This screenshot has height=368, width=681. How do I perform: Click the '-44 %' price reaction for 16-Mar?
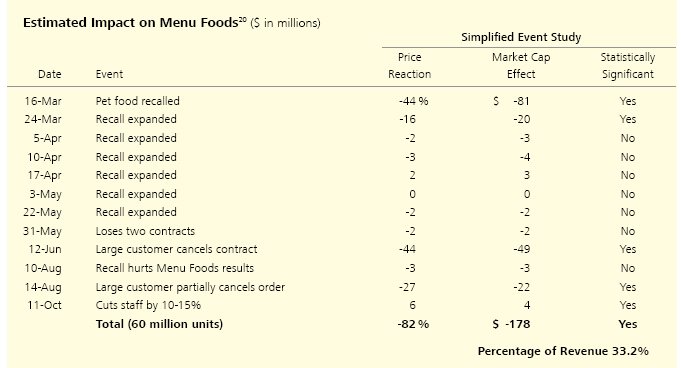click(413, 101)
